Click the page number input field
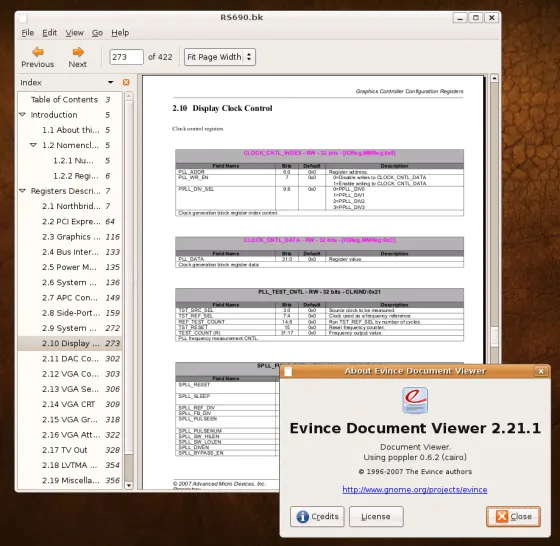Screen dimensions: 560x546 tap(126, 57)
